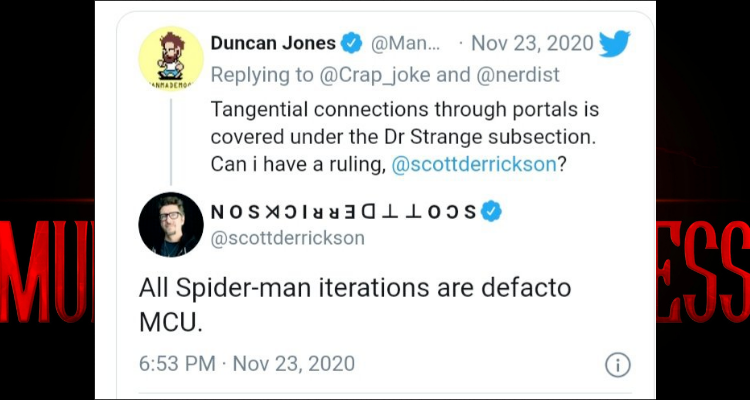Image resolution: width=750 pixels, height=400 pixels.
Task: Click the truncated @Man... handle
Action: [x=405, y=45]
